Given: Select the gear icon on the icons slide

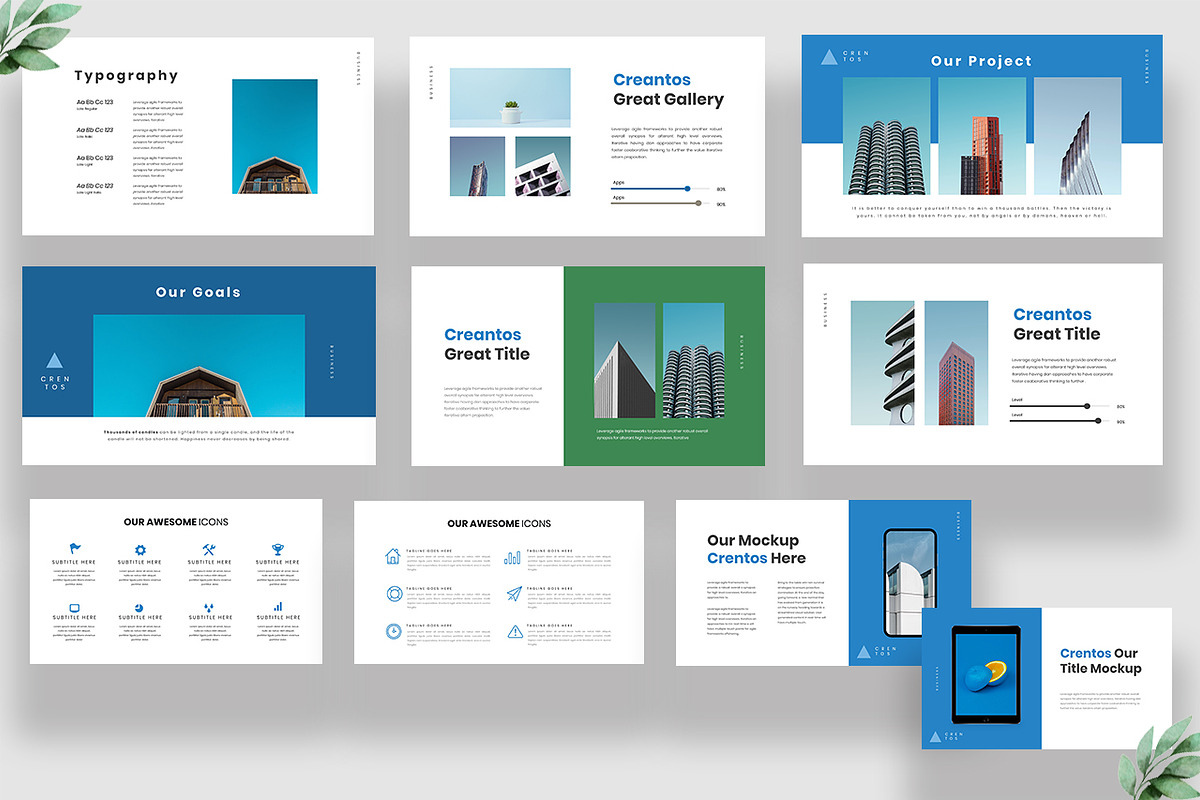Looking at the screenshot, I should [140, 549].
